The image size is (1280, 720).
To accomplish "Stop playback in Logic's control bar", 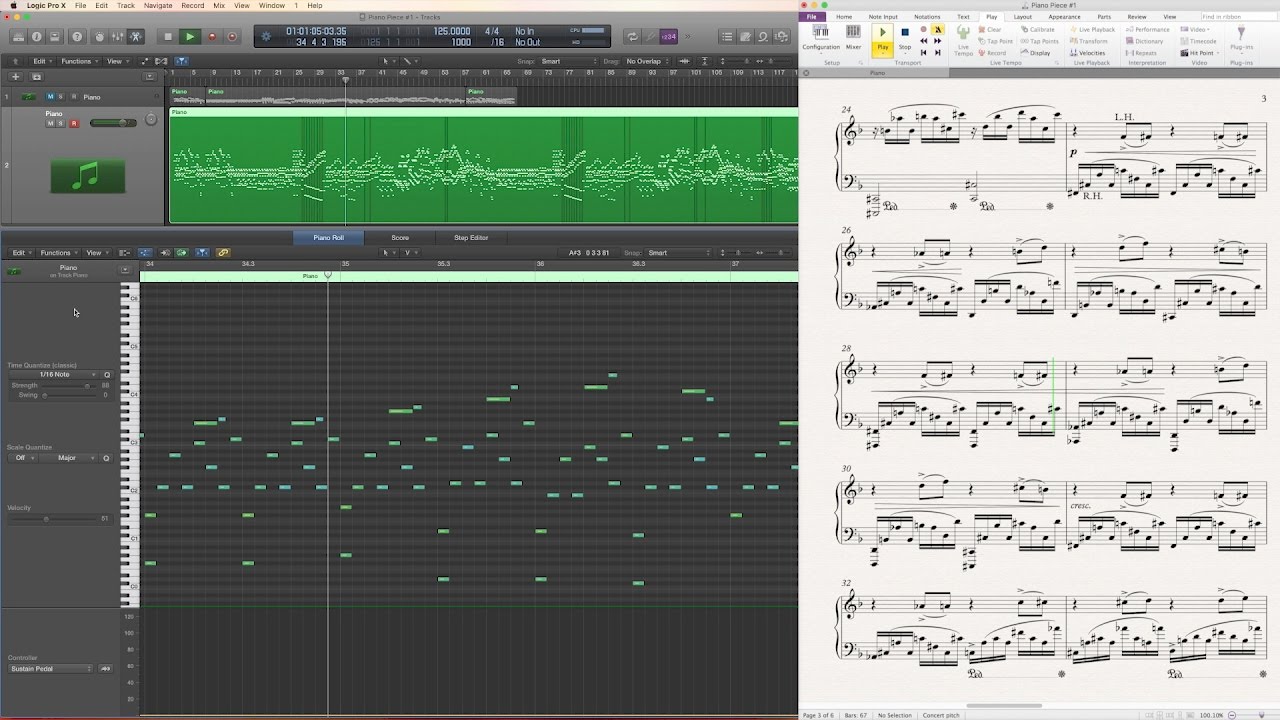I will point(167,37).
